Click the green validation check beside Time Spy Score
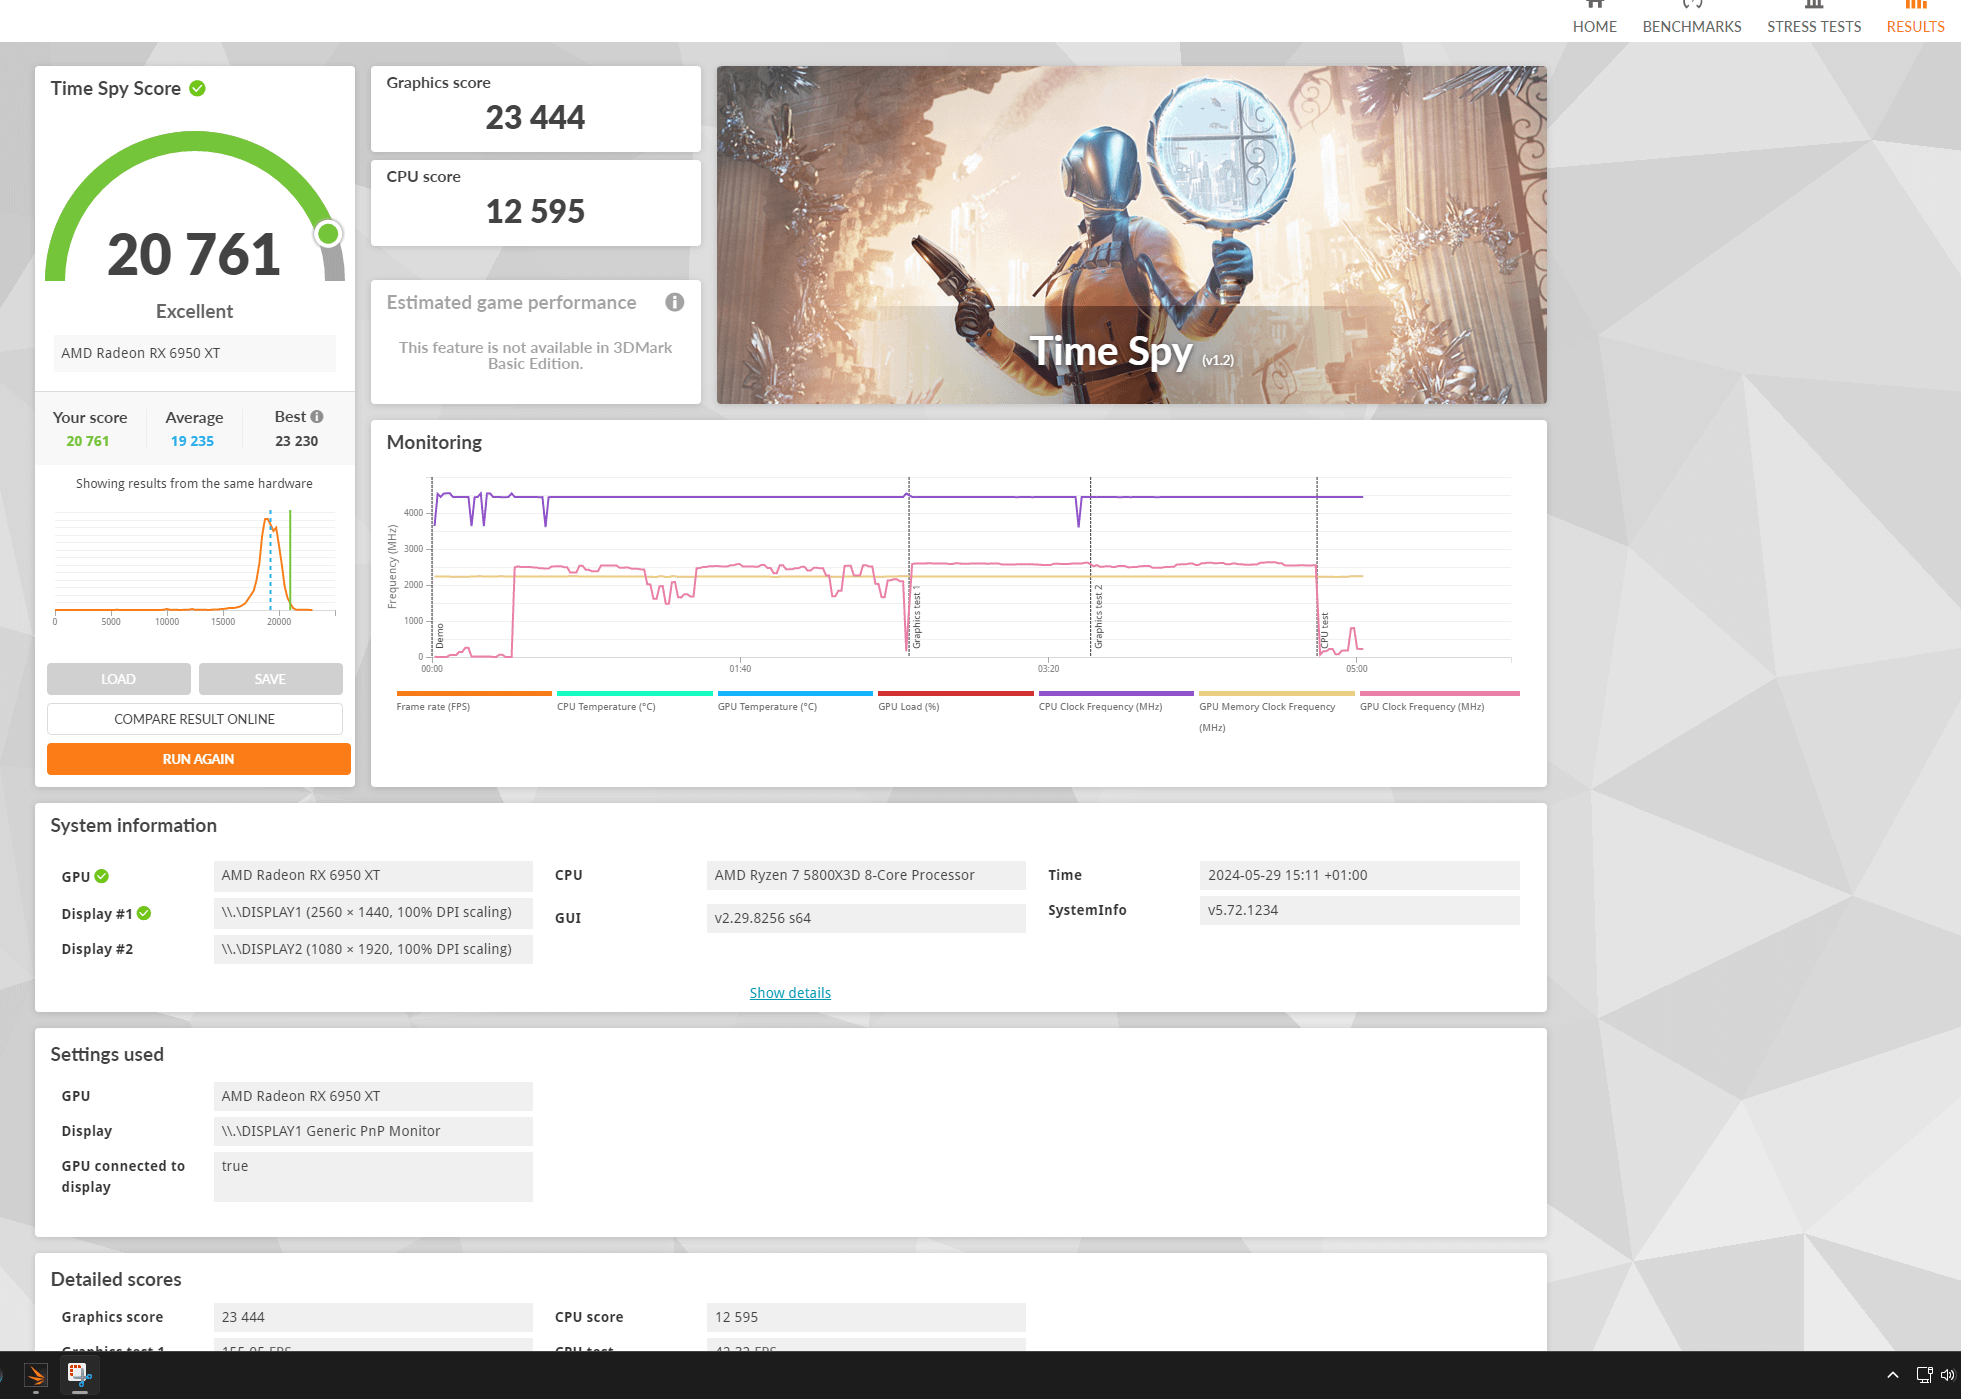The width and height of the screenshot is (1961, 1399). coord(198,88)
